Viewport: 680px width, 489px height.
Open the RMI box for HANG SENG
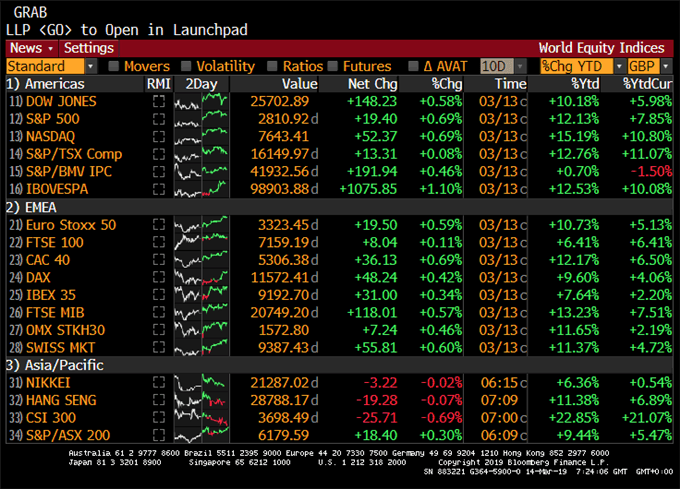tap(159, 400)
